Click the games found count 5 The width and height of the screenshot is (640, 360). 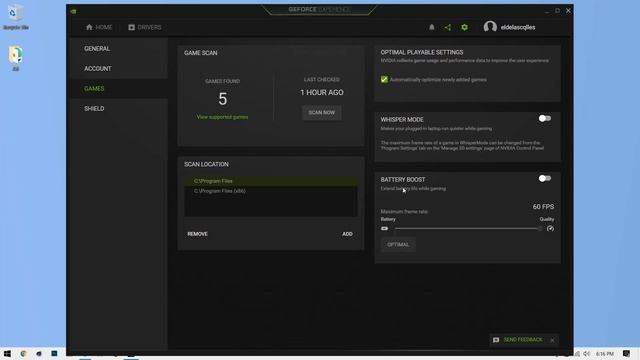[x=222, y=99]
